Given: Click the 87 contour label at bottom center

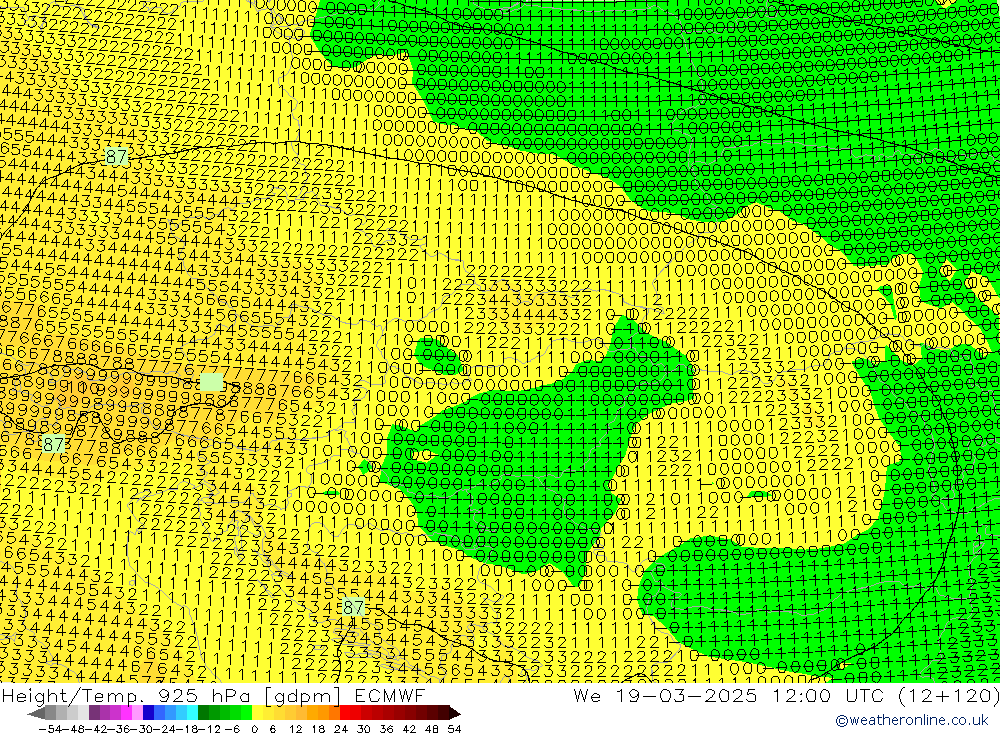Looking at the screenshot, I should coord(353,607).
